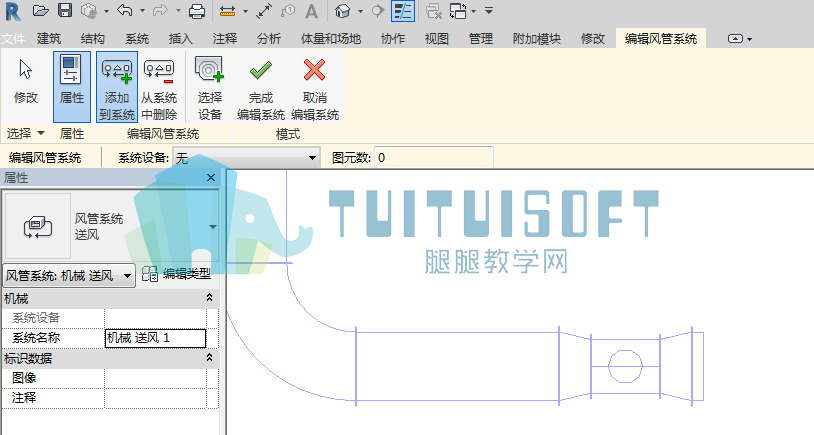Click 完成编辑系统 green checkmark
The height and width of the screenshot is (435, 814).
pos(261,87)
